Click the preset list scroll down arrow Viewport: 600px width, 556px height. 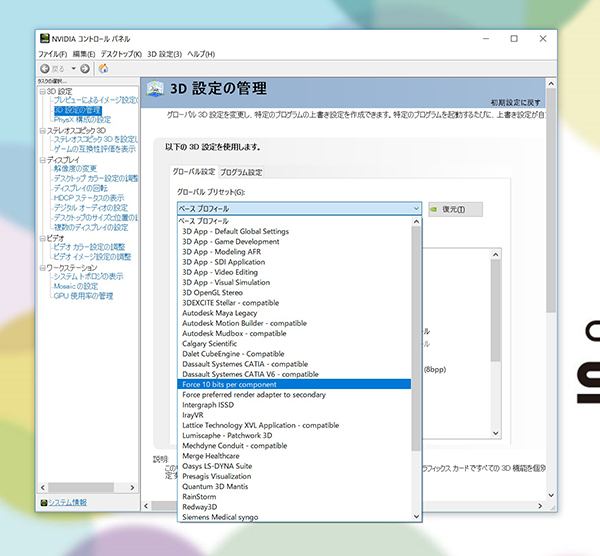[x=416, y=517]
